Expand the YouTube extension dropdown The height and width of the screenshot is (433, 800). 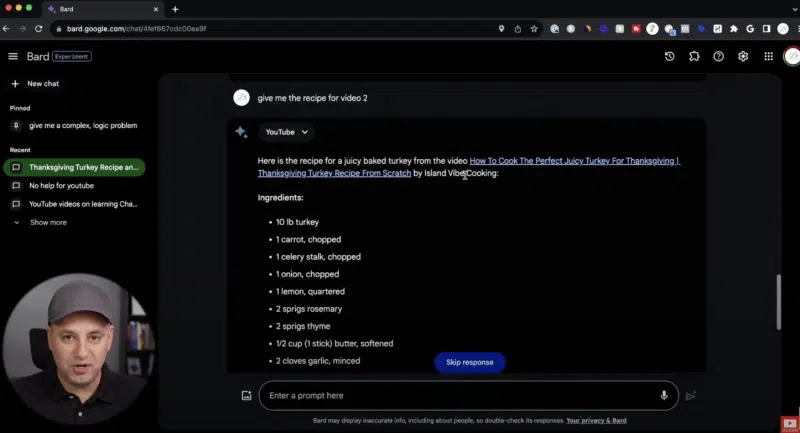[287, 132]
